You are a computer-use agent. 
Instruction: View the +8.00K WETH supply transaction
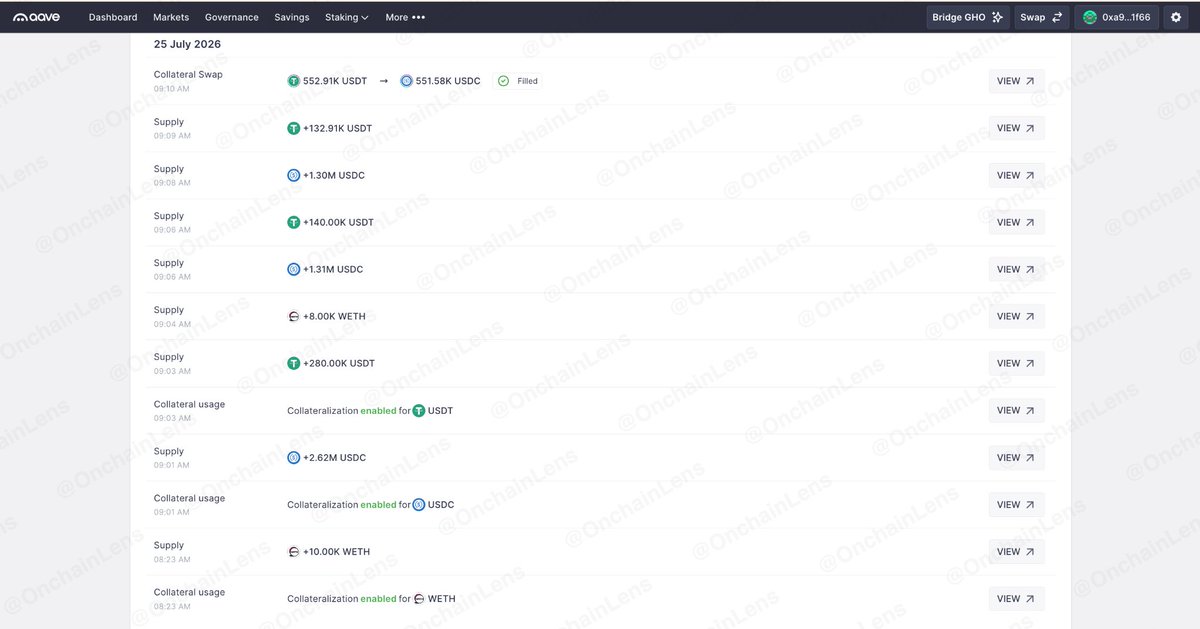pyautogui.click(x=1016, y=316)
